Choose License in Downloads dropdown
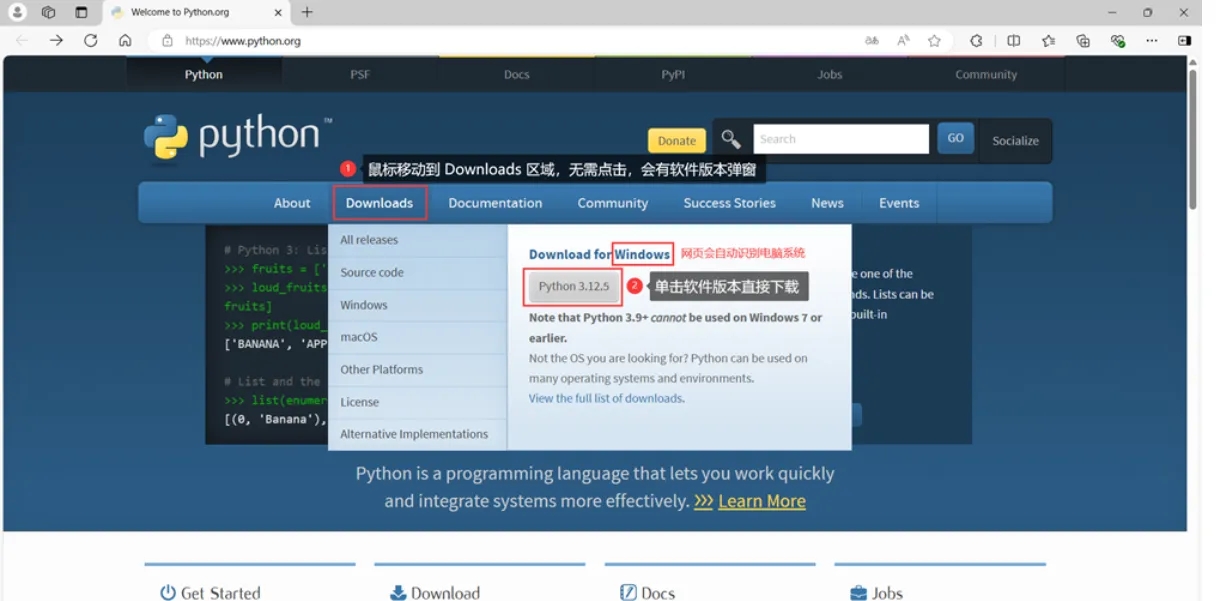Image resolution: width=1230 pixels, height=601 pixels. click(418, 402)
